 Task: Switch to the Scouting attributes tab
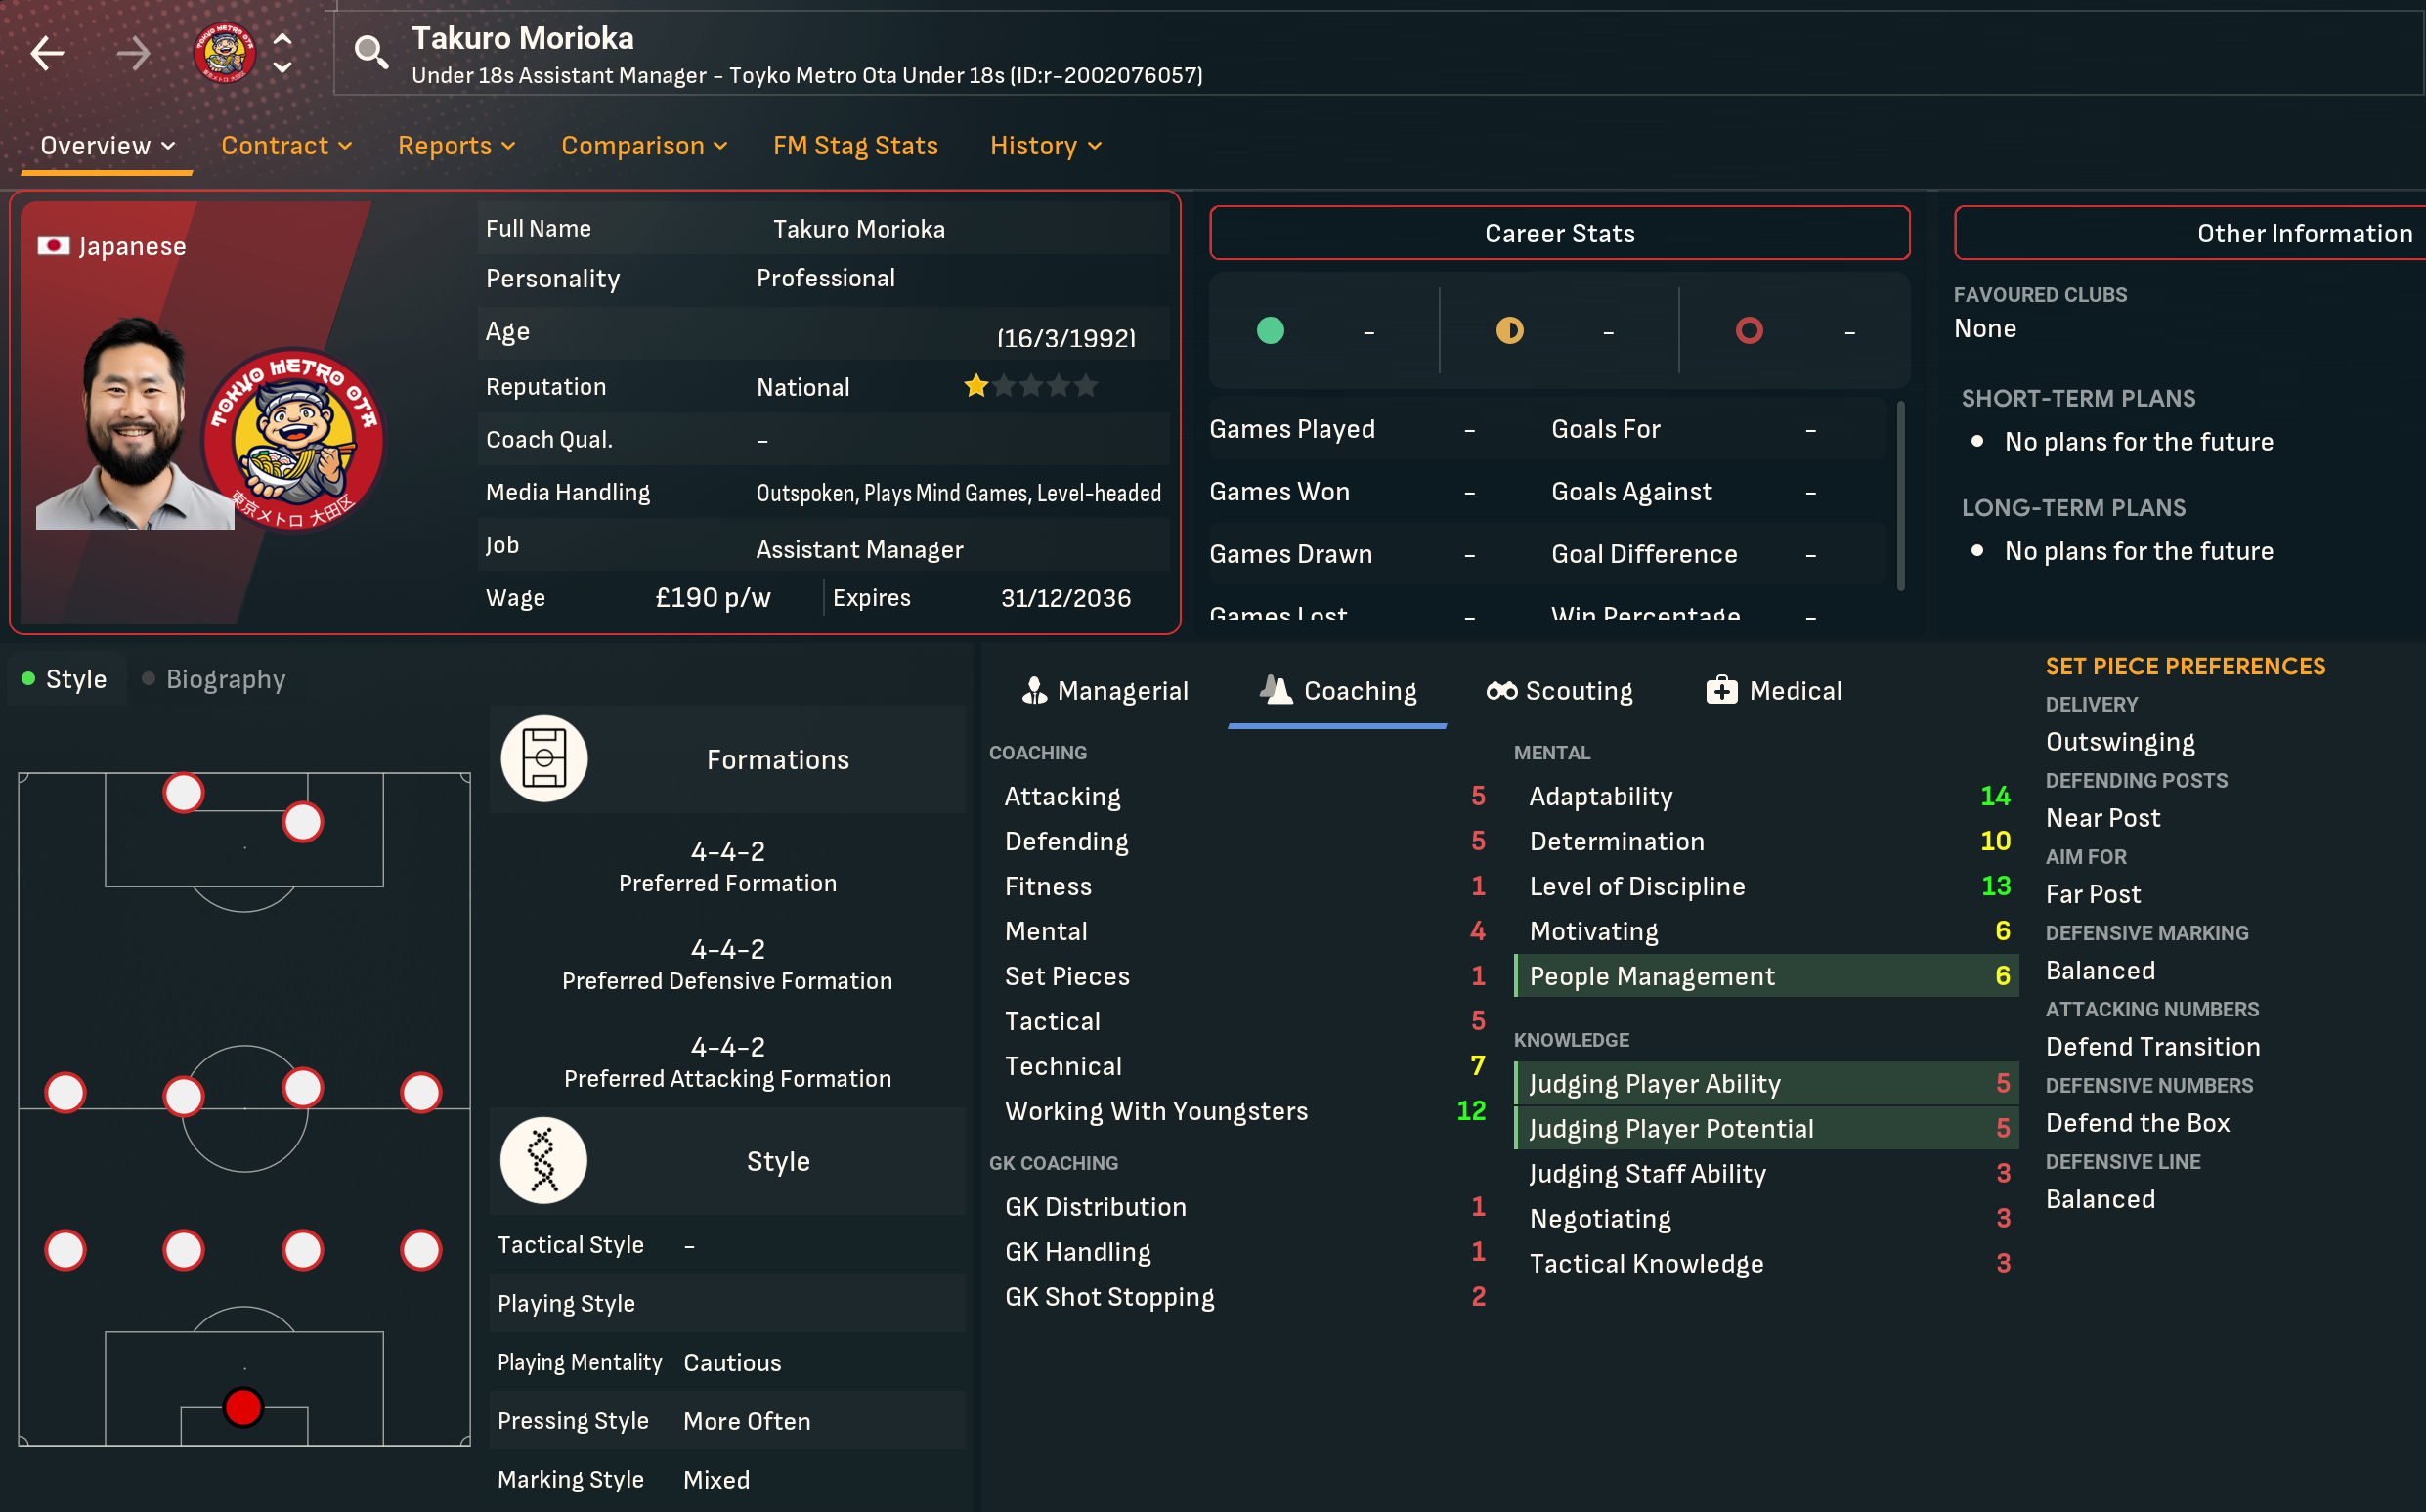[x=1559, y=691]
